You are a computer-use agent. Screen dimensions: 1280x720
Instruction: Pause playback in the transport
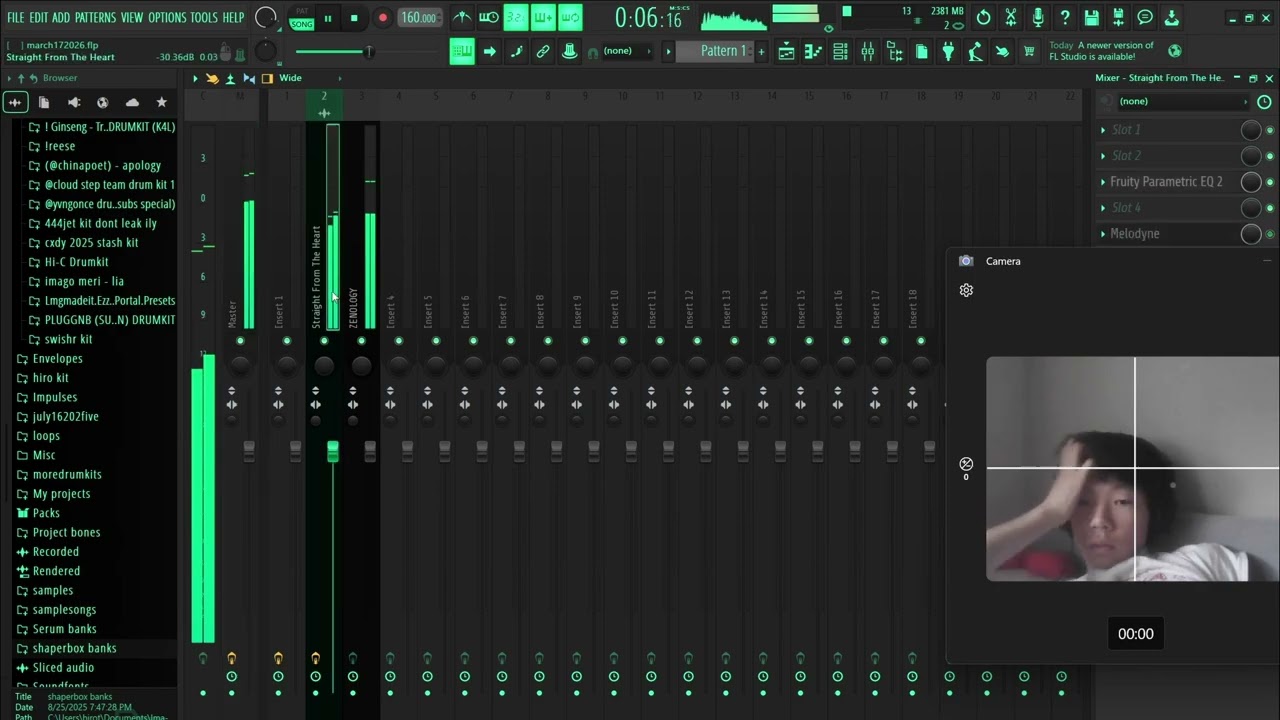click(x=327, y=18)
